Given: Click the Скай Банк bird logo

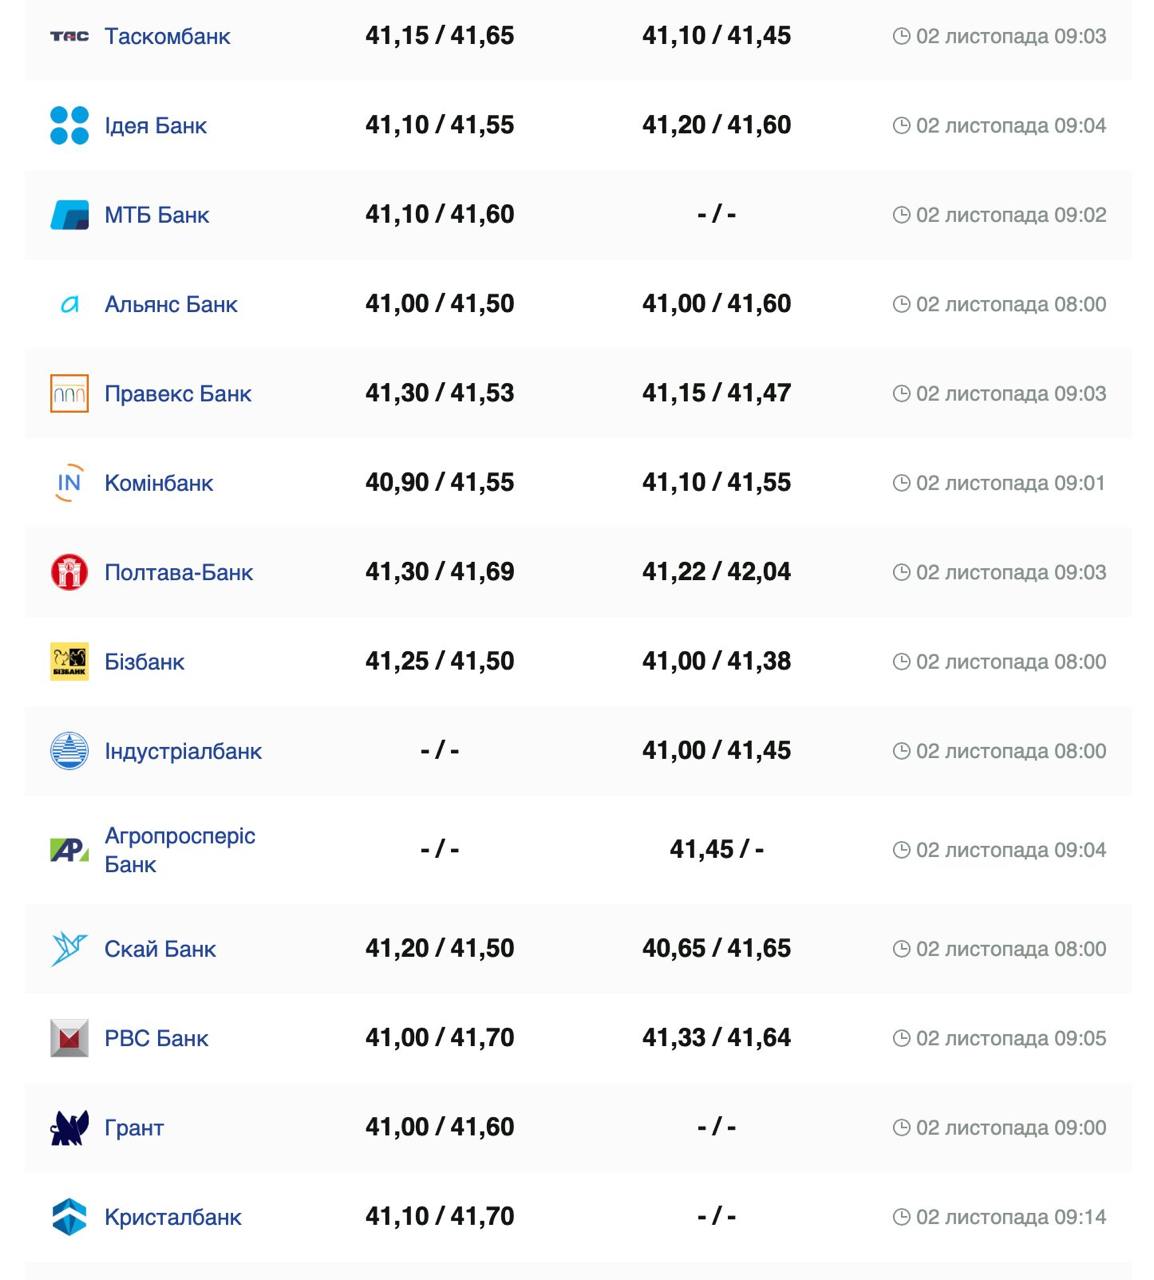Looking at the screenshot, I should pyautogui.click(x=69, y=949).
